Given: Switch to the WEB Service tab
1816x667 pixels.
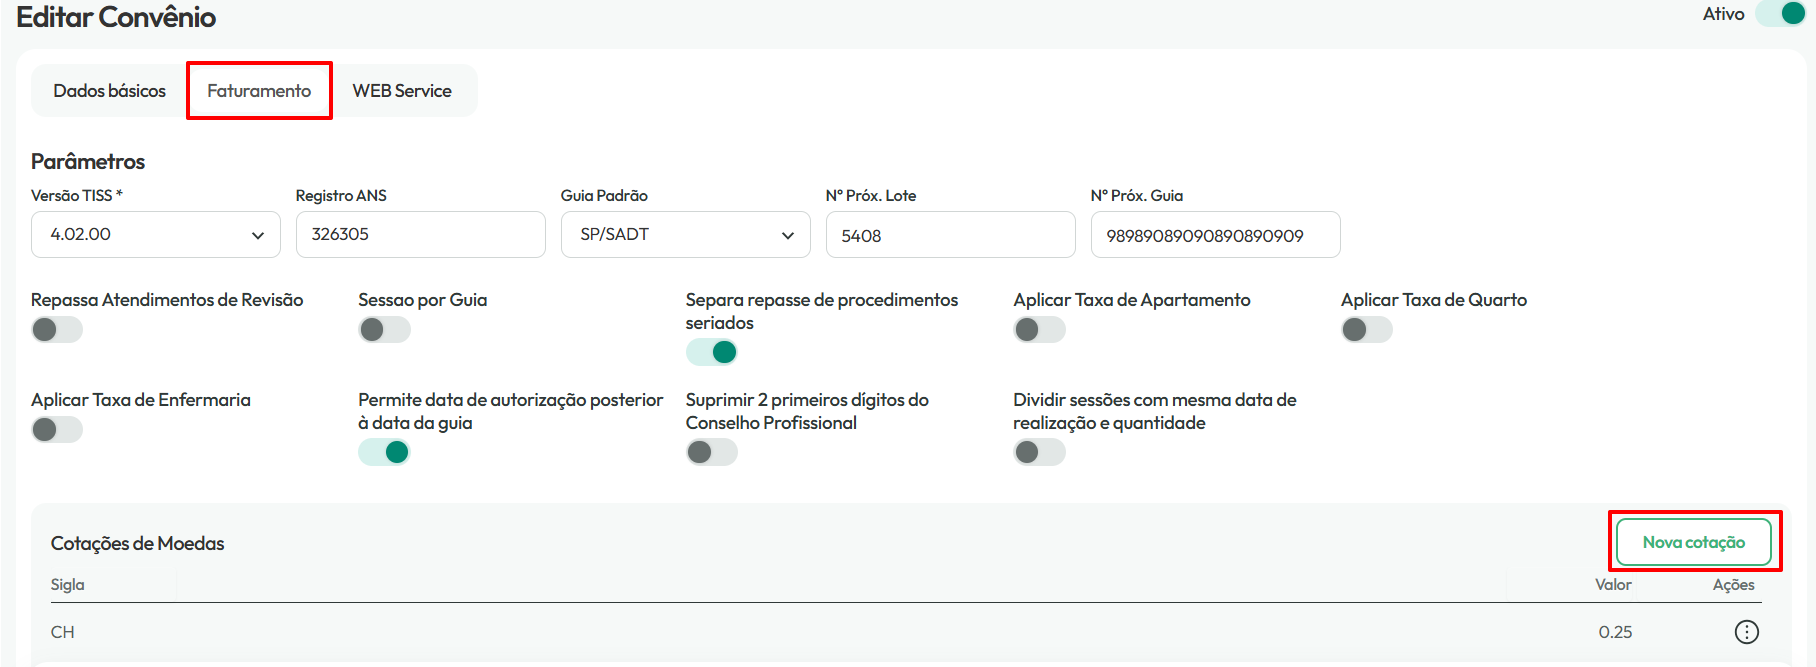Looking at the screenshot, I should (402, 91).
